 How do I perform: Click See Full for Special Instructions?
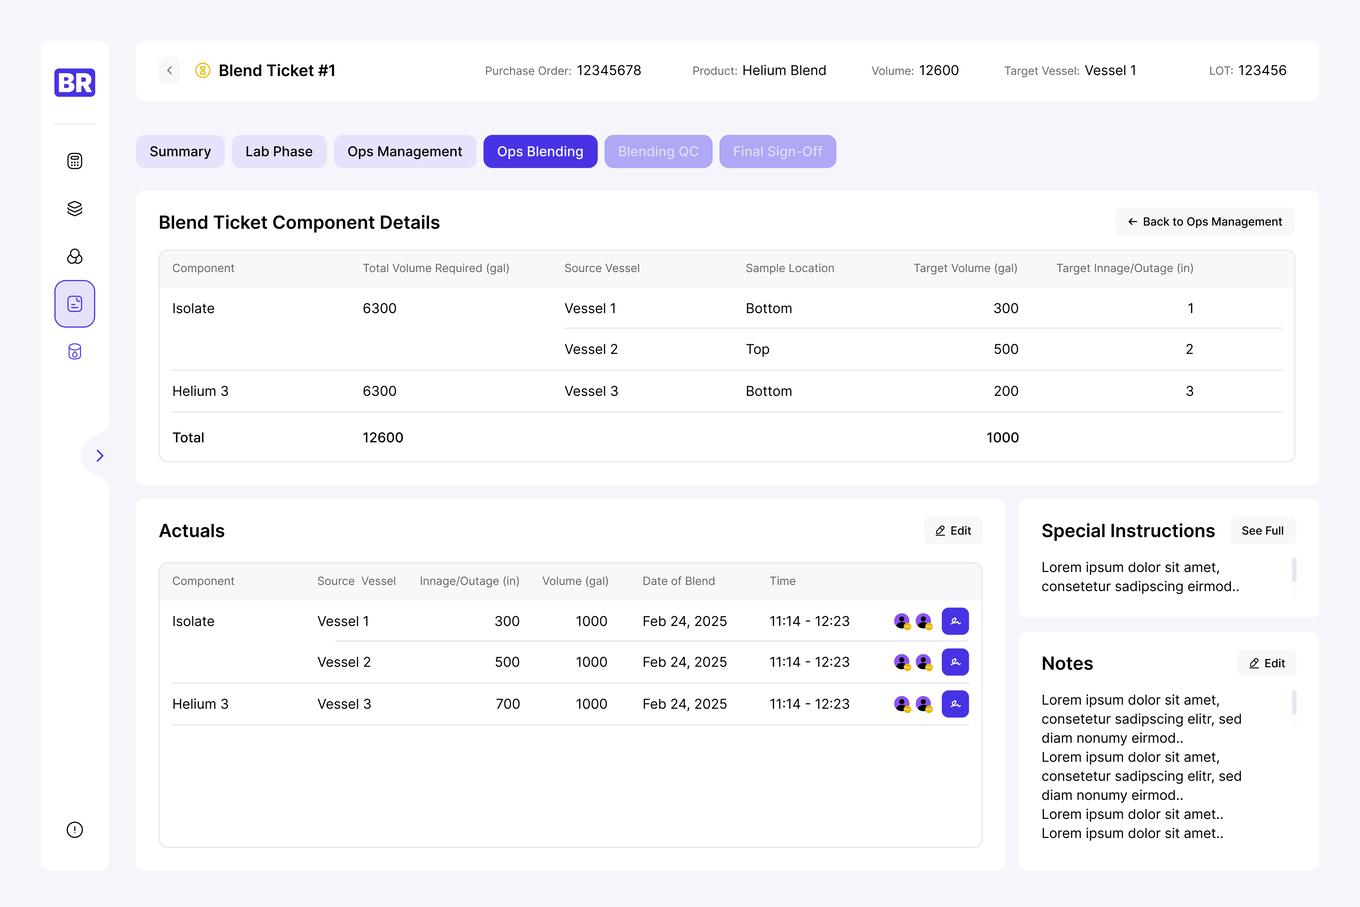1262,531
